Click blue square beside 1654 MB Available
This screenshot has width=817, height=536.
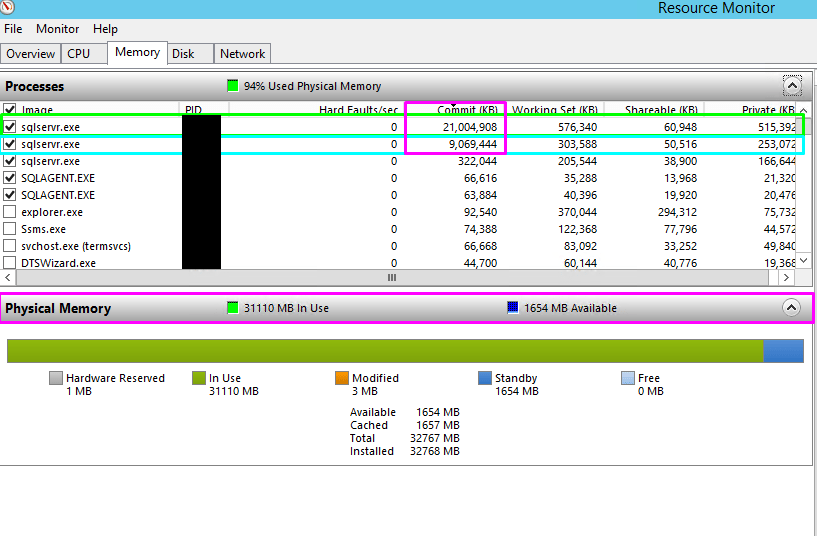coord(513,308)
